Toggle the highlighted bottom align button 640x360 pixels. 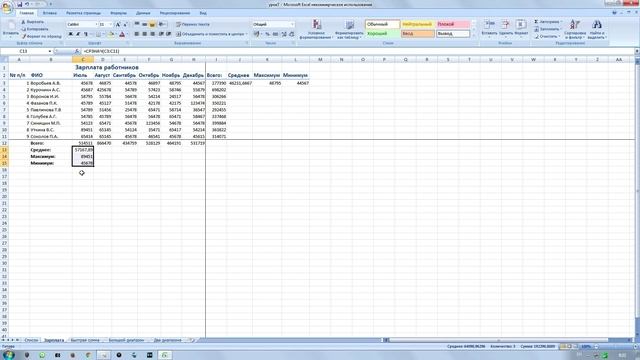pos(152,24)
